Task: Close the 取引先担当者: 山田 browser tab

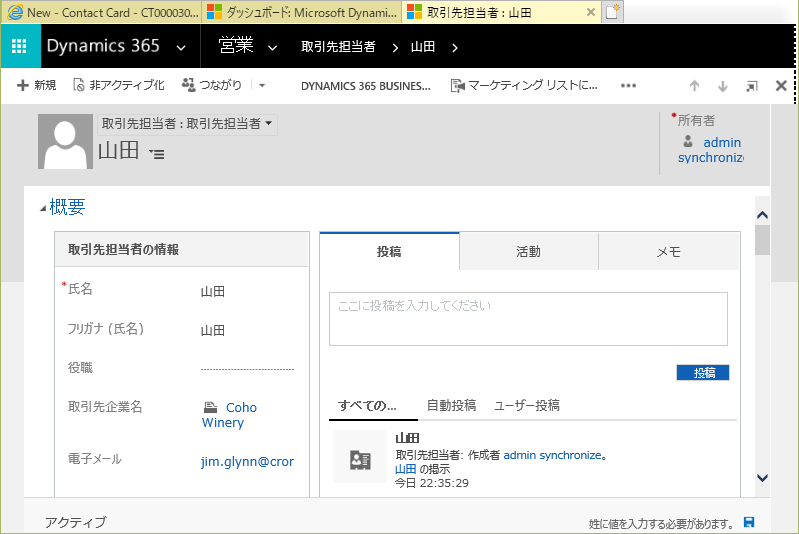Action: pos(591,12)
